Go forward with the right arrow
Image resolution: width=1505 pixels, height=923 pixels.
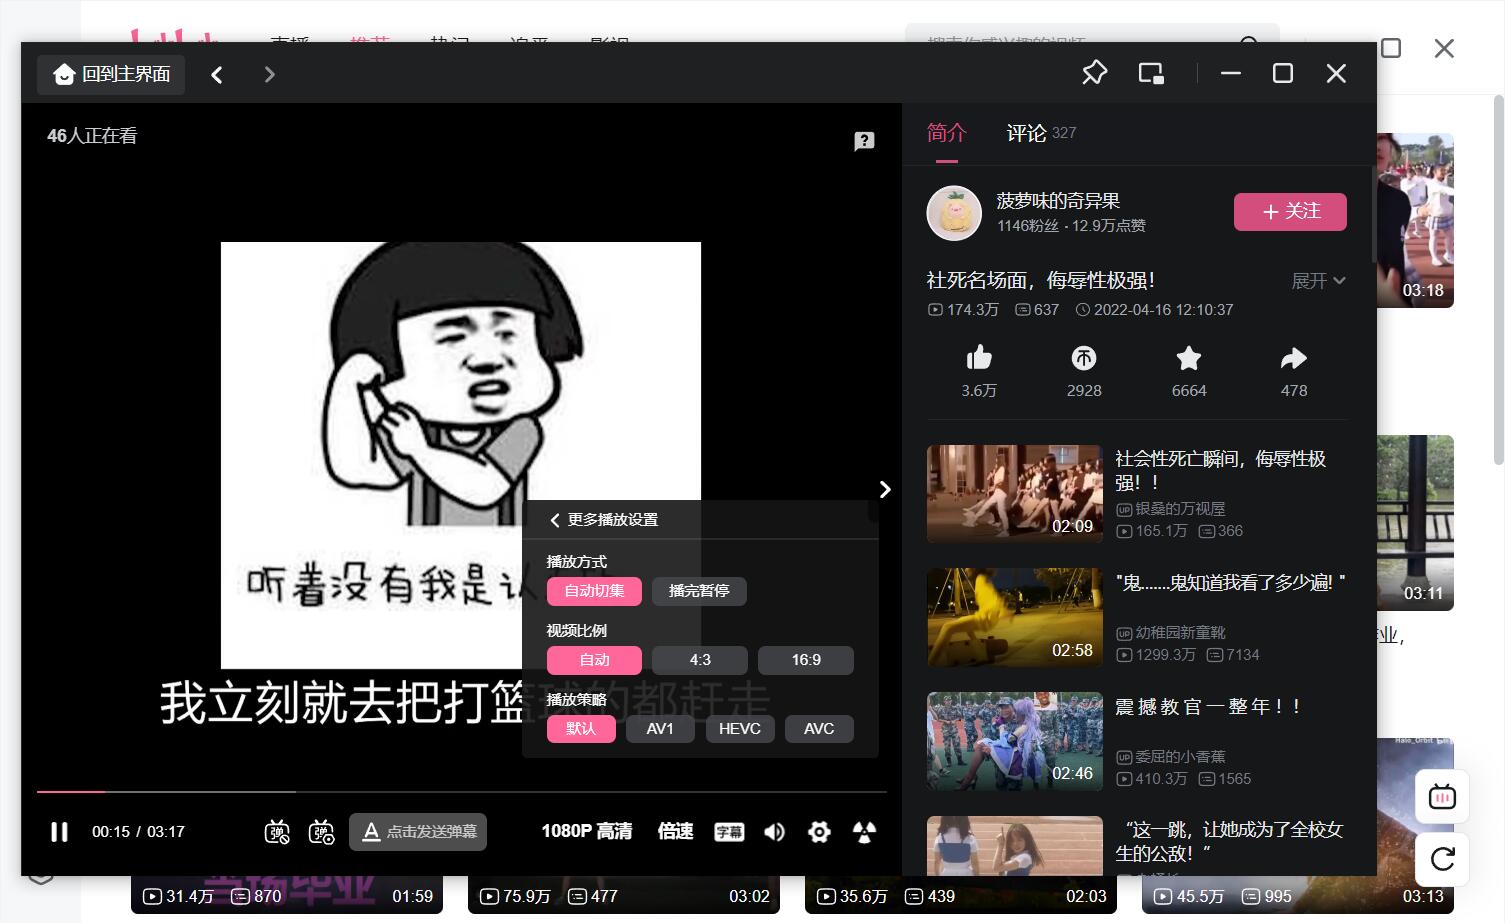click(269, 74)
